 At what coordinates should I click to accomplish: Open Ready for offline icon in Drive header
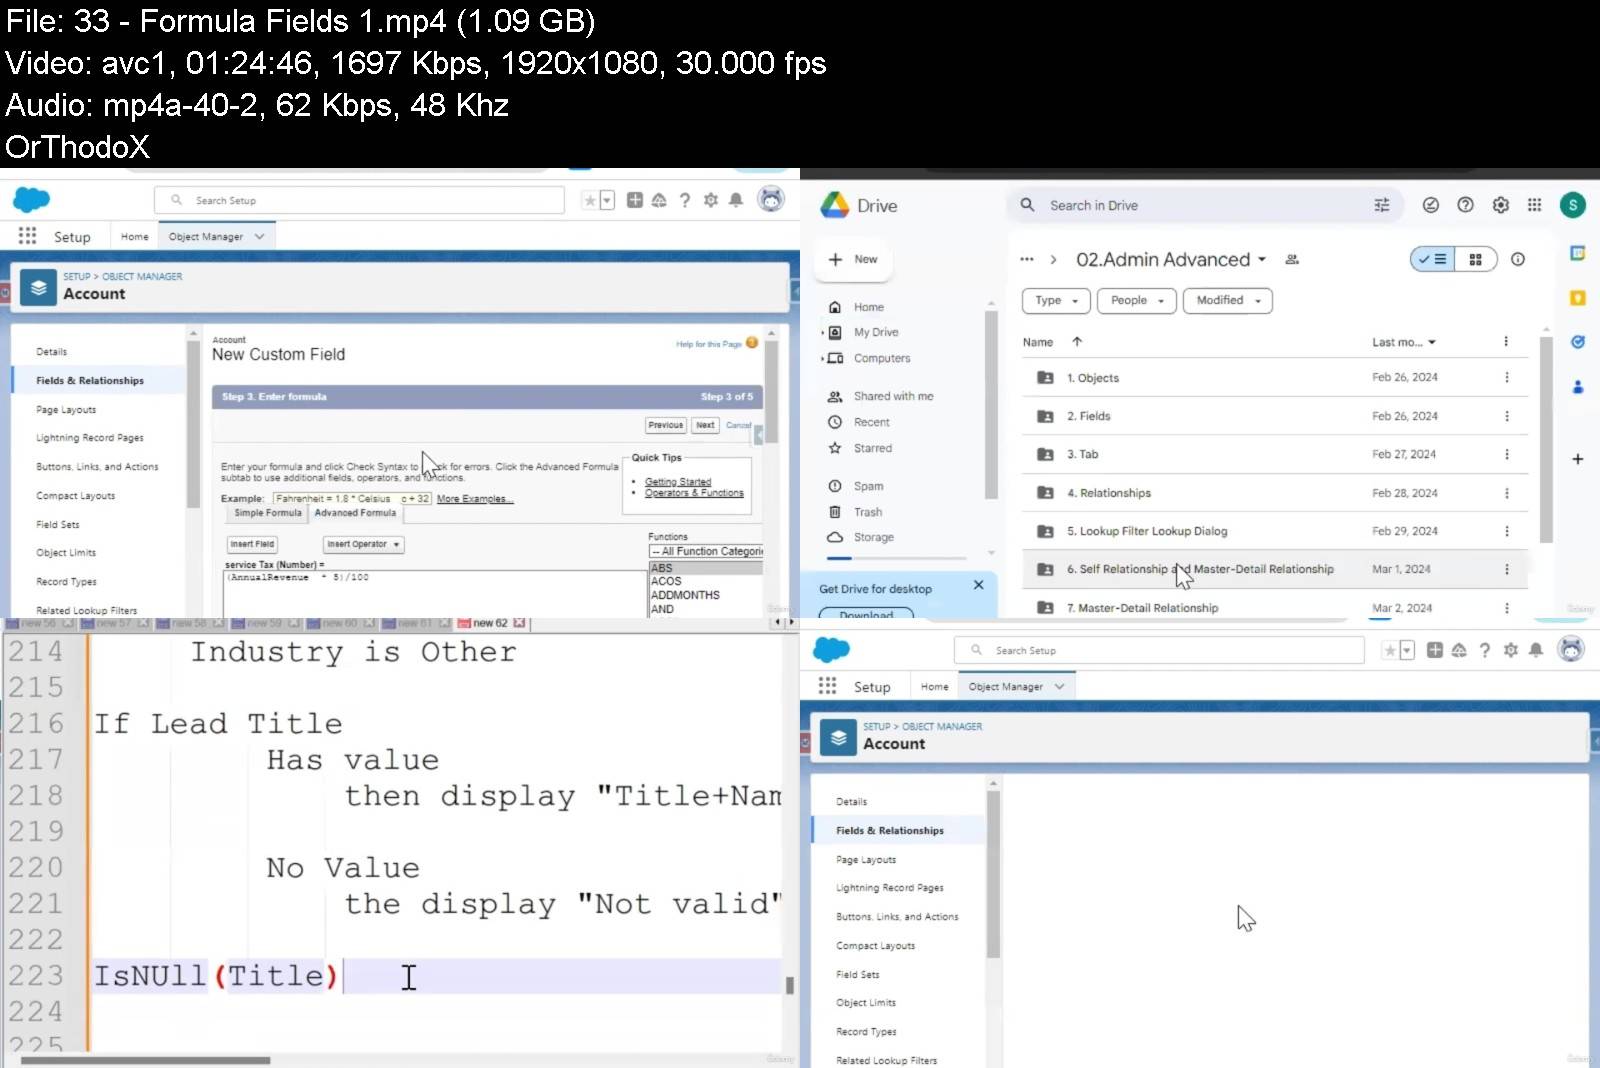tap(1431, 205)
